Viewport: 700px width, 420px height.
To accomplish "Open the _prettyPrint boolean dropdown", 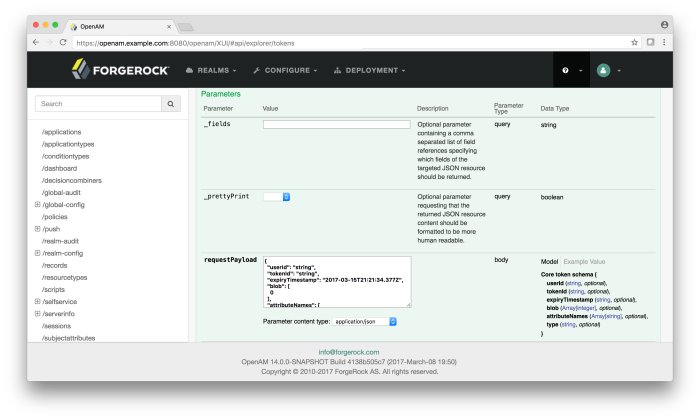I will pos(277,197).
